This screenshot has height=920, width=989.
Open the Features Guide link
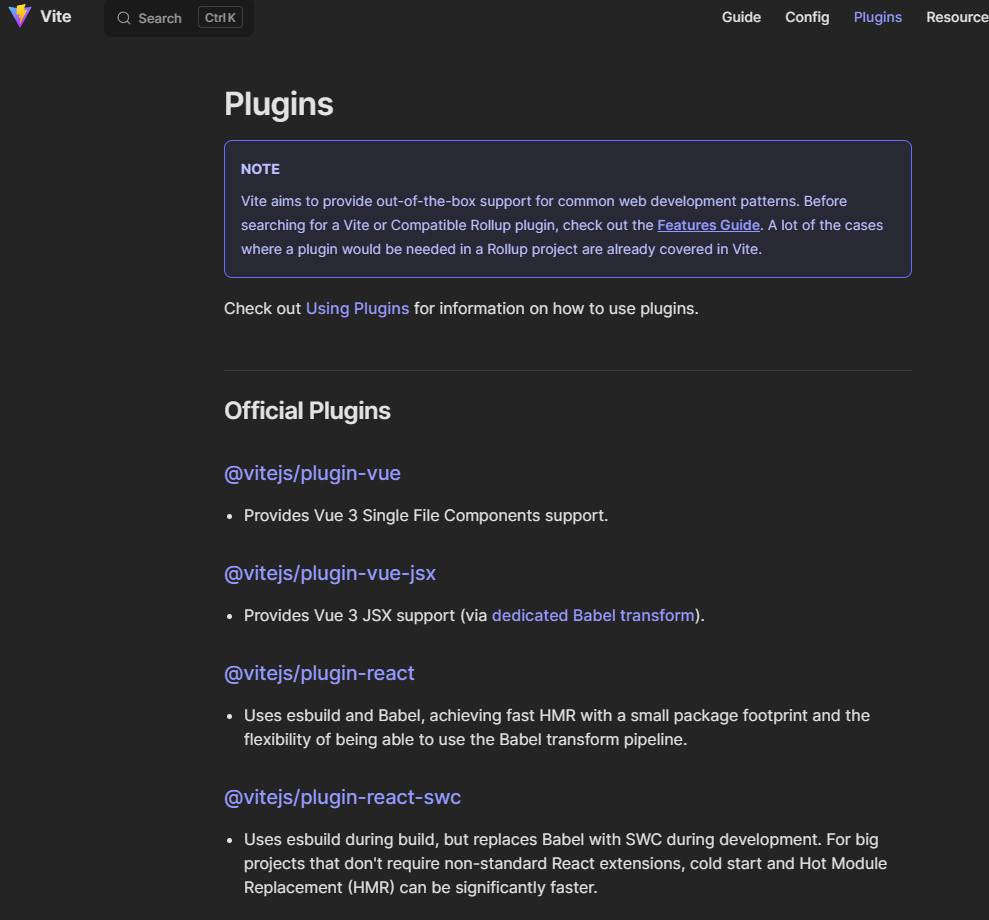coord(708,225)
